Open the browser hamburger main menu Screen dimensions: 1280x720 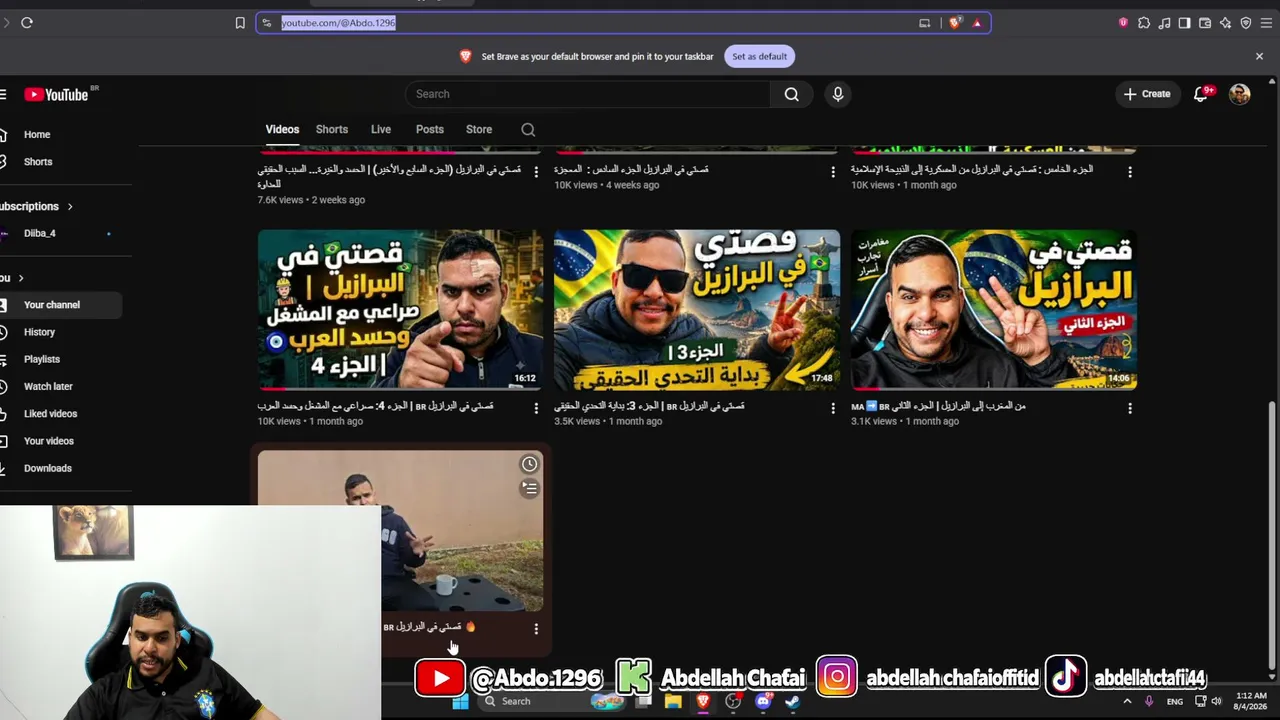tap(1267, 23)
